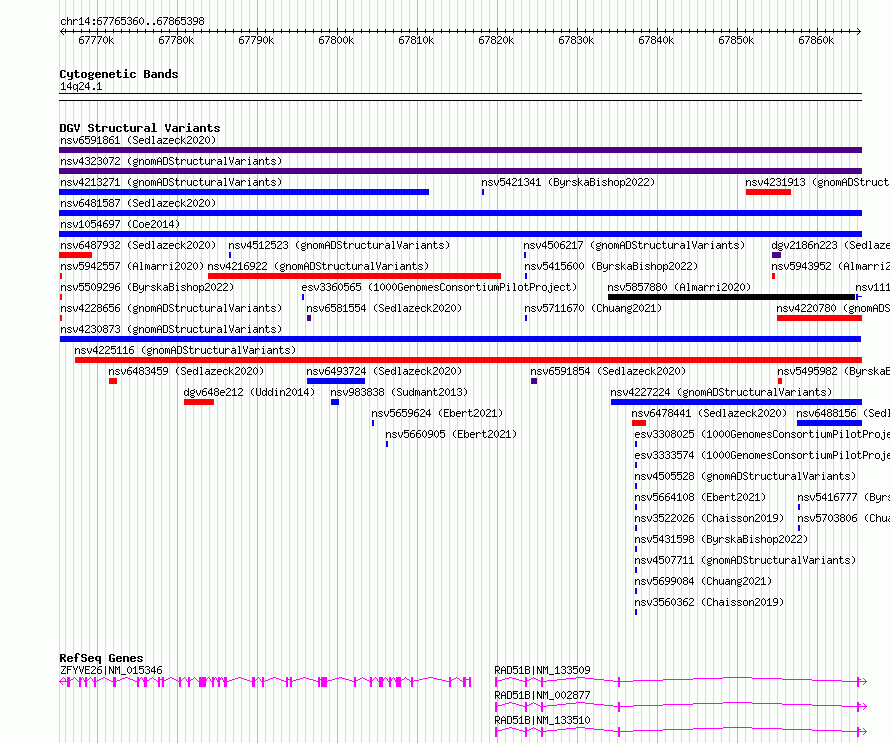Click the RefSeq Genes track title

[x=101, y=658]
